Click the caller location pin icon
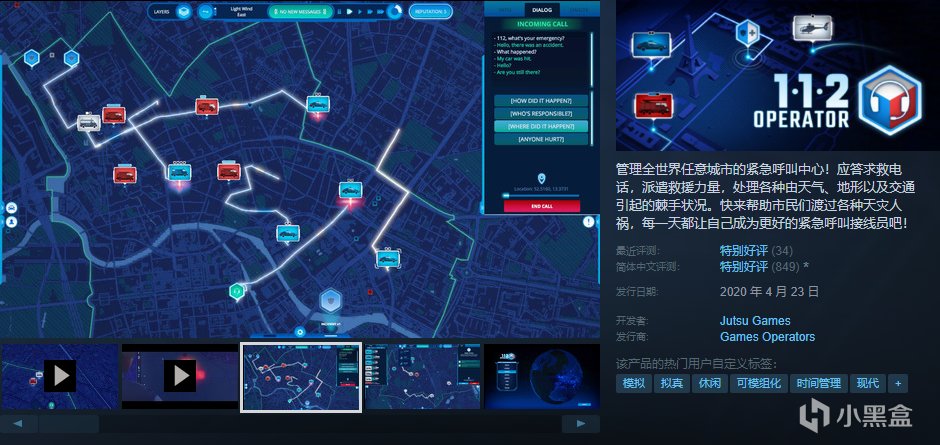This screenshot has height=445, width=940. [541, 178]
